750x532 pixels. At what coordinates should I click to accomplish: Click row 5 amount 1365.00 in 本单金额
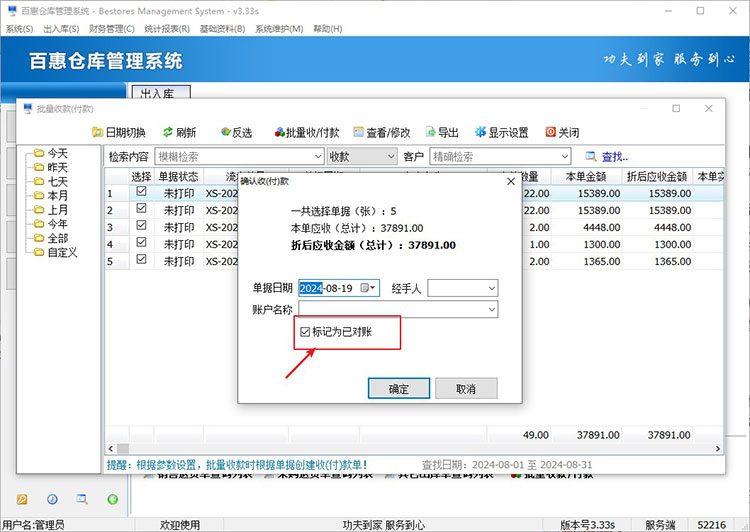pyautogui.click(x=602, y=261)
